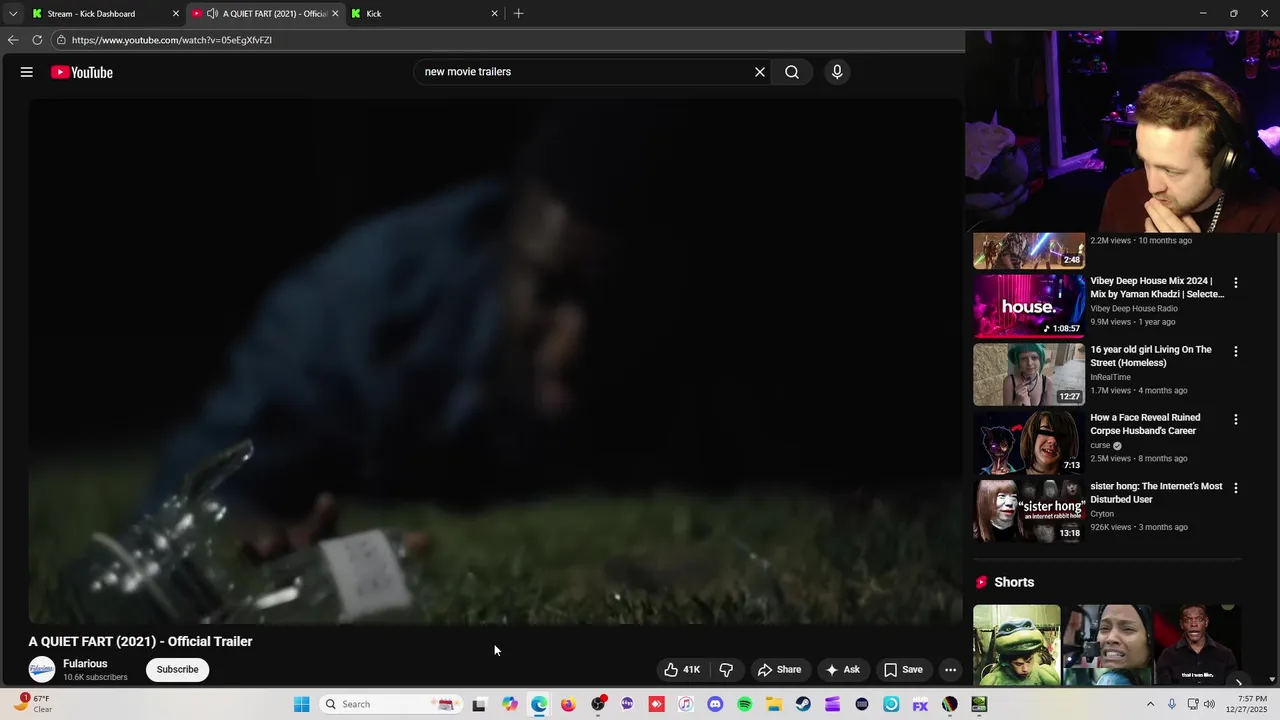Click the taskbar Search box
The height and width of the screenshot is (720, 1280).
click(391, 705)
